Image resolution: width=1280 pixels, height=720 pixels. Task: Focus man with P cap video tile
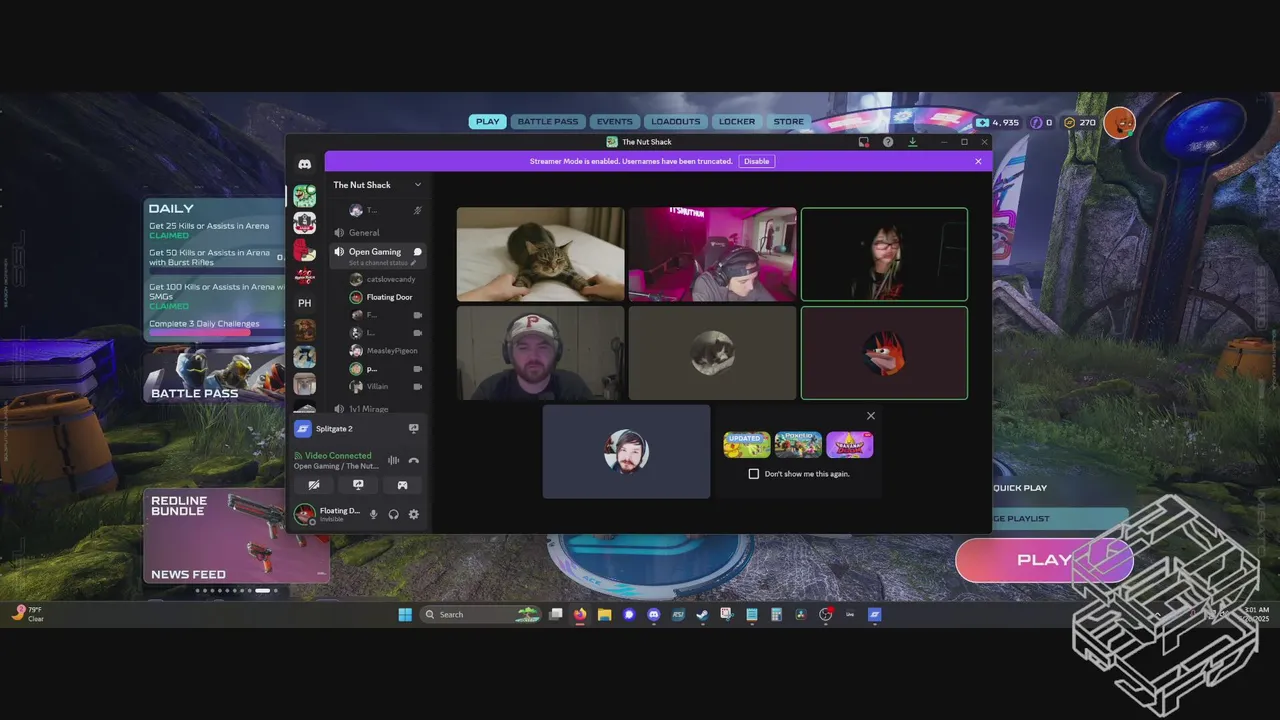tap(540, 353)
